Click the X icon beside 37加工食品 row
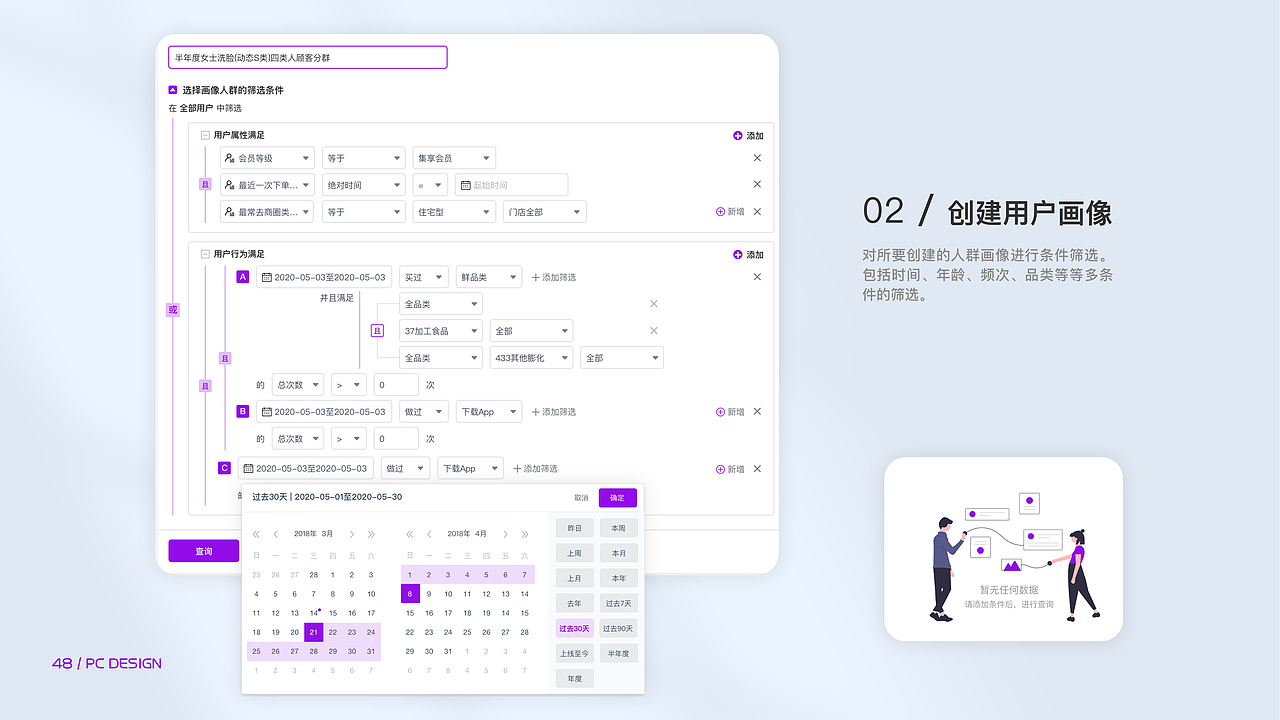 pos(653,330)
